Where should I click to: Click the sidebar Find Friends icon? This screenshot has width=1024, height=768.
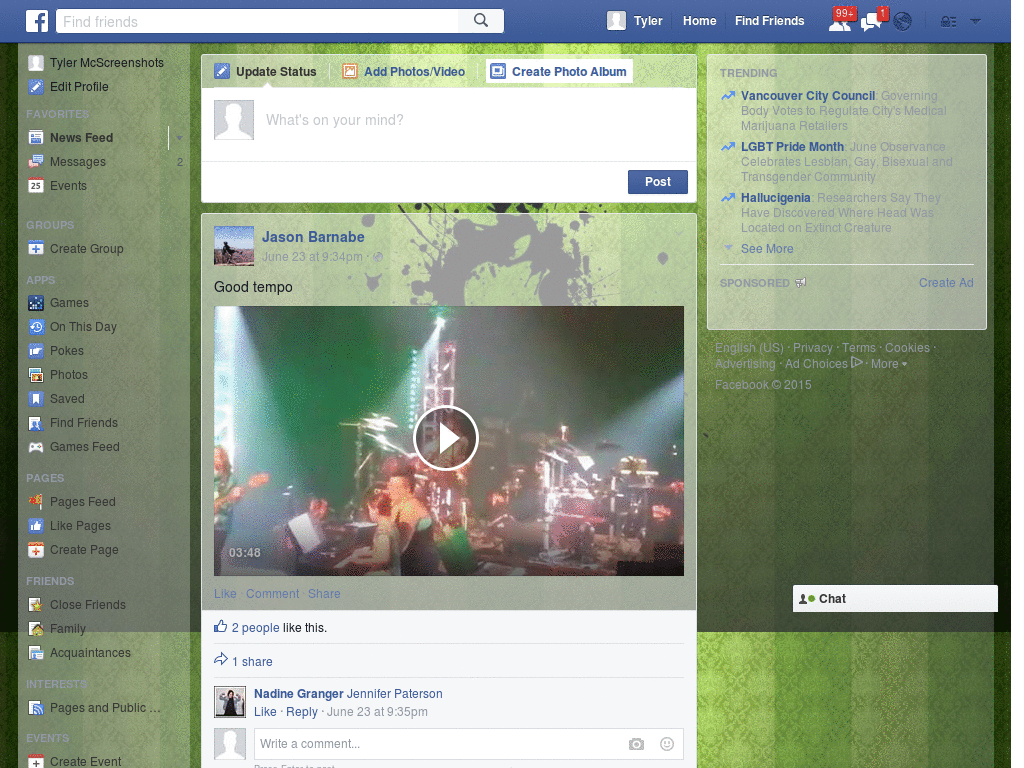pyautogui.click(x=36, y=423)
